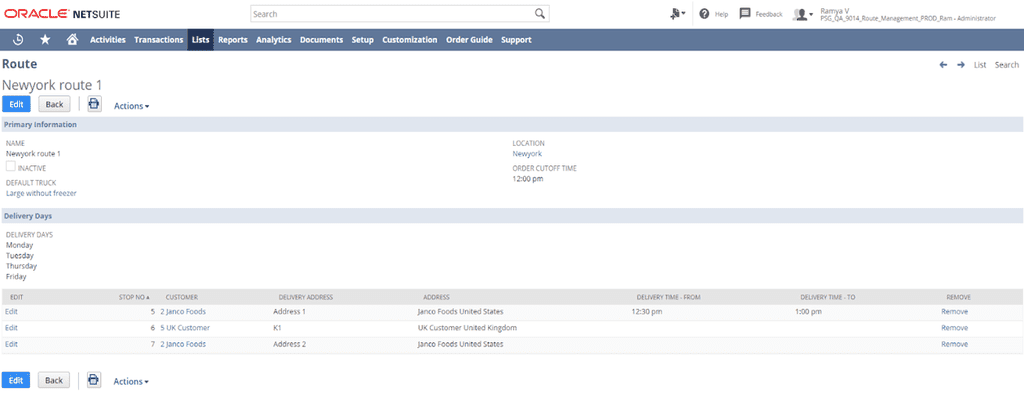Go to next record arrow
This screenshot has width=1024, height=397.
(x=961, y=65)
